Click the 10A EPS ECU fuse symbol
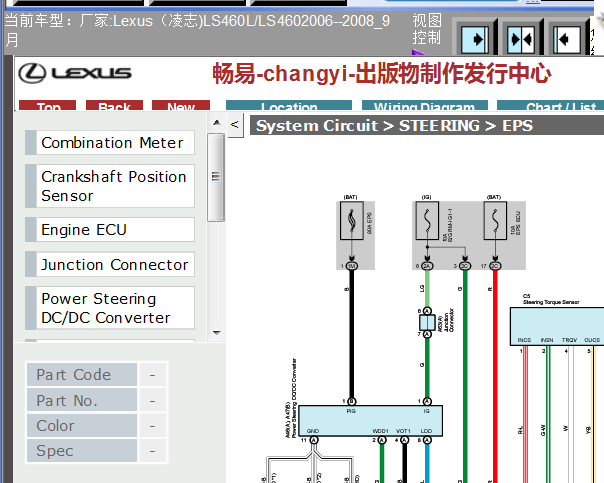The height and width of the screenshot is (483, 604). click(495, 221)
